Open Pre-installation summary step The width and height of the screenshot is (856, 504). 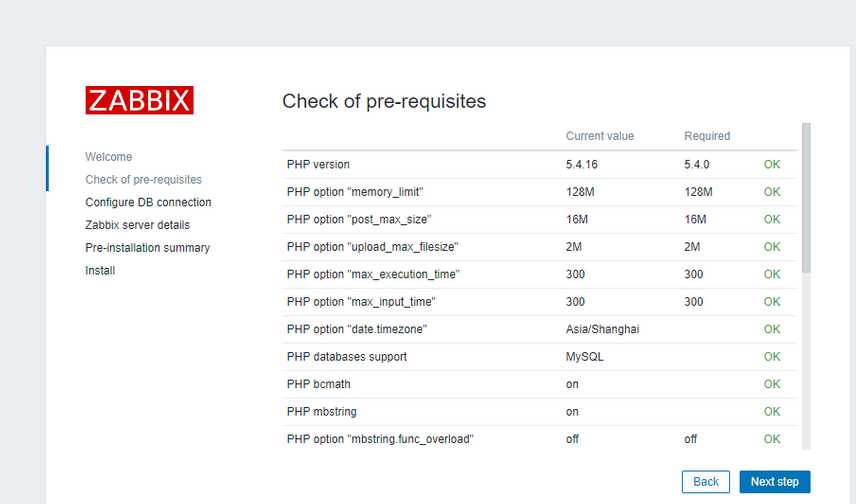click(x=147, y=248)
